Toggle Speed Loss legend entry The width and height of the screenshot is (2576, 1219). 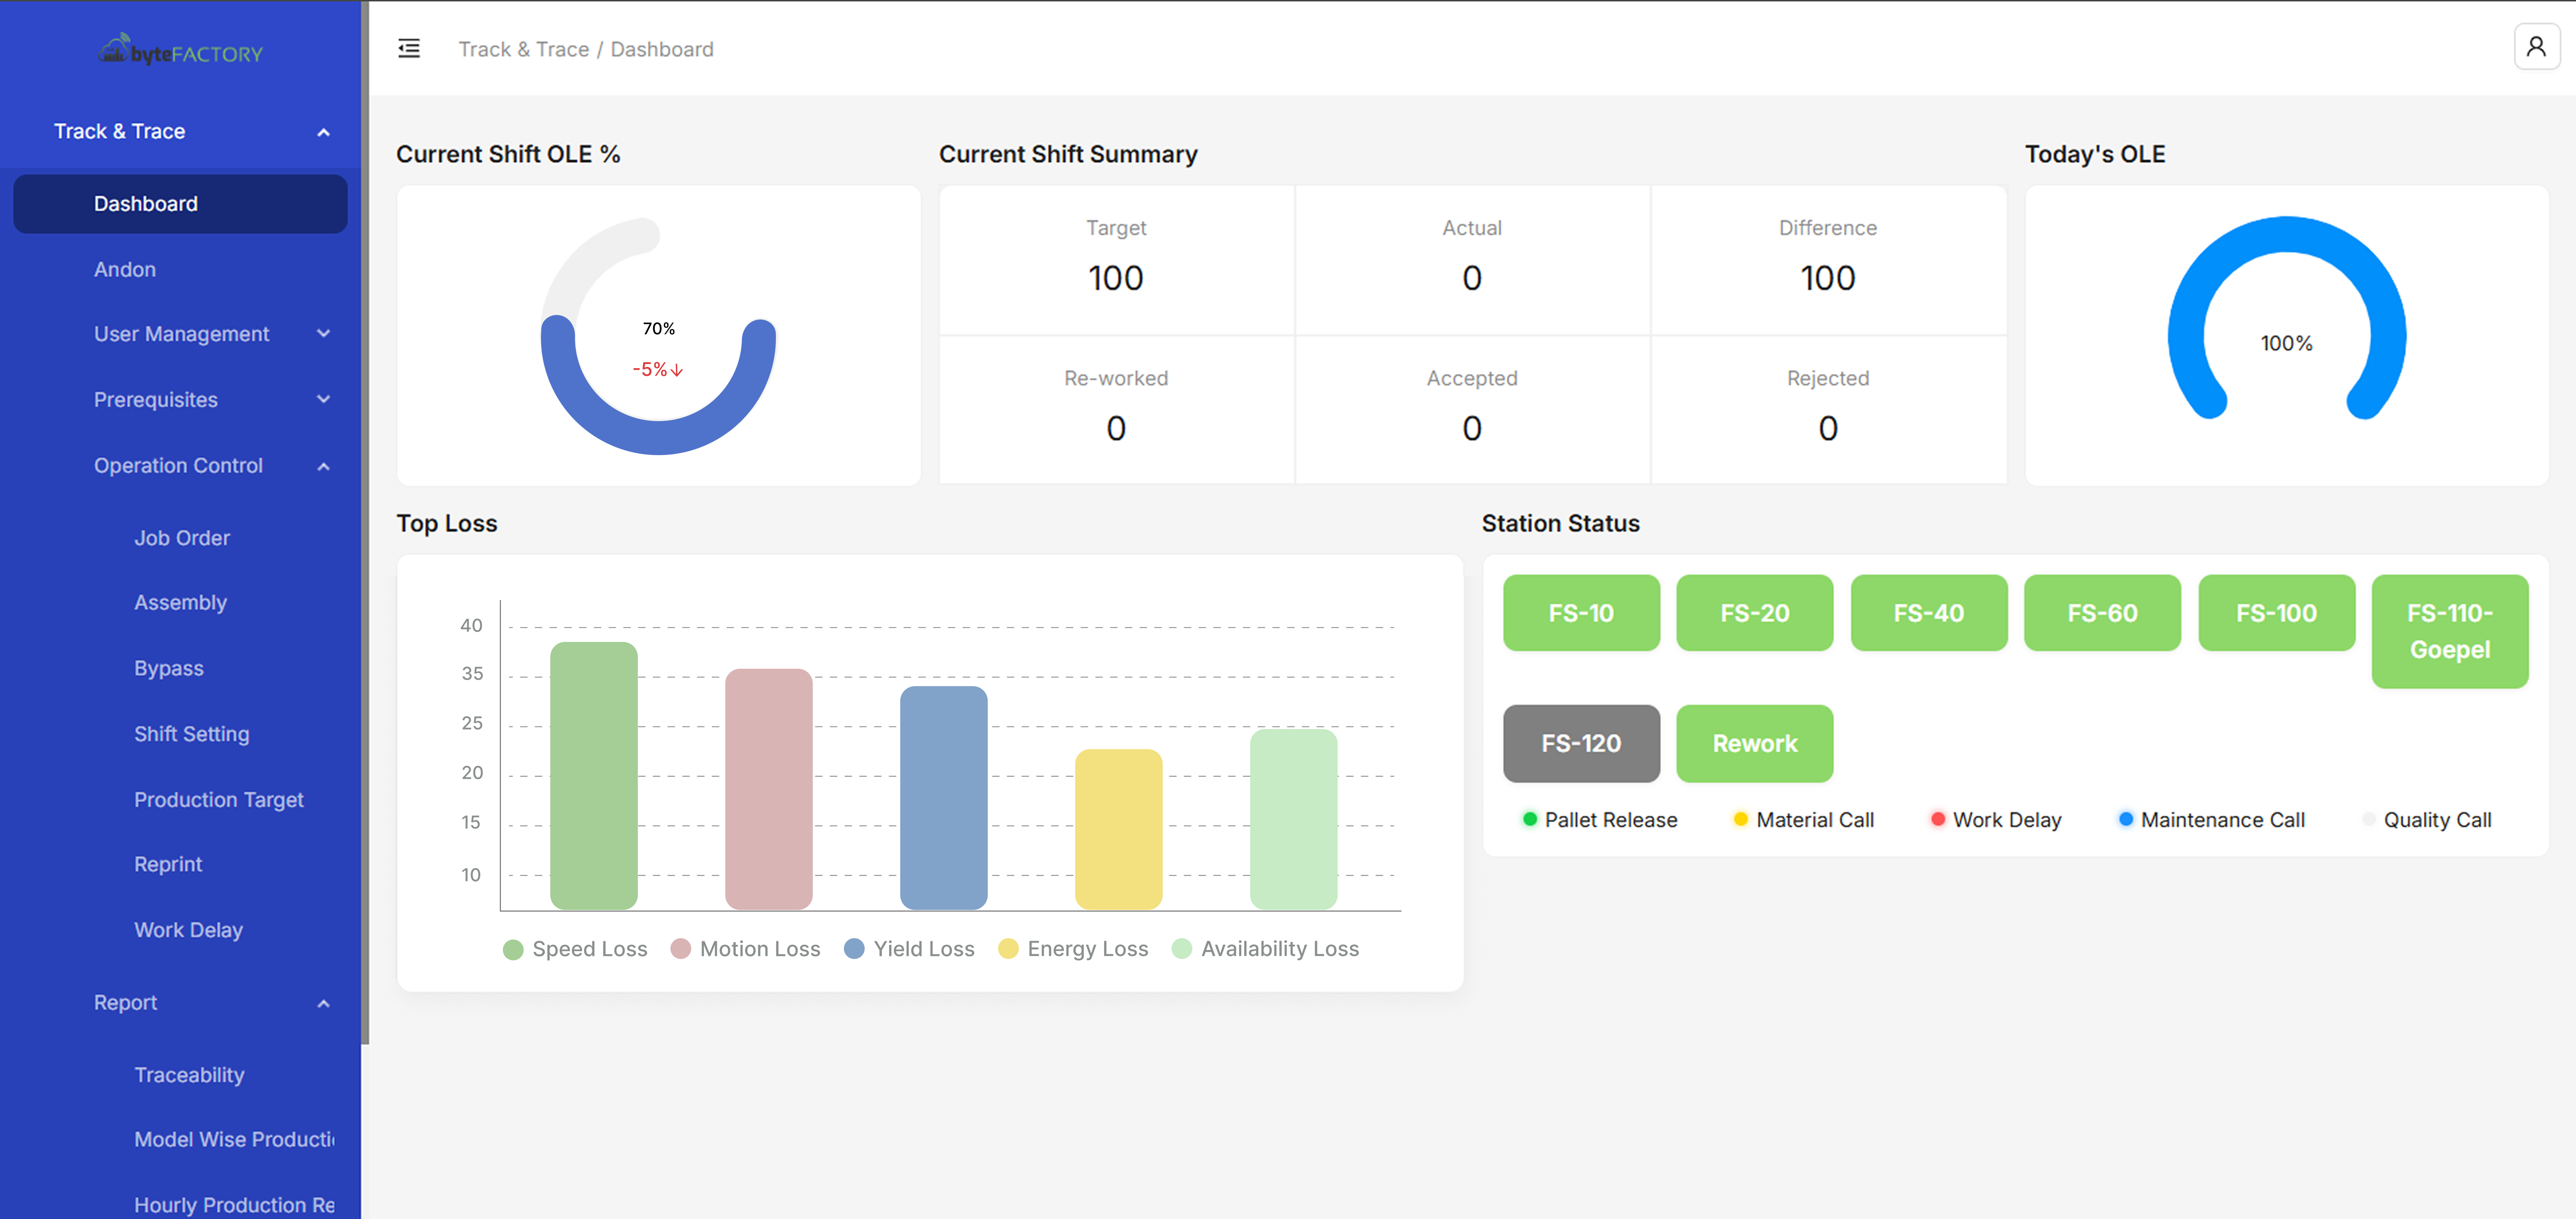pos(575,949)
